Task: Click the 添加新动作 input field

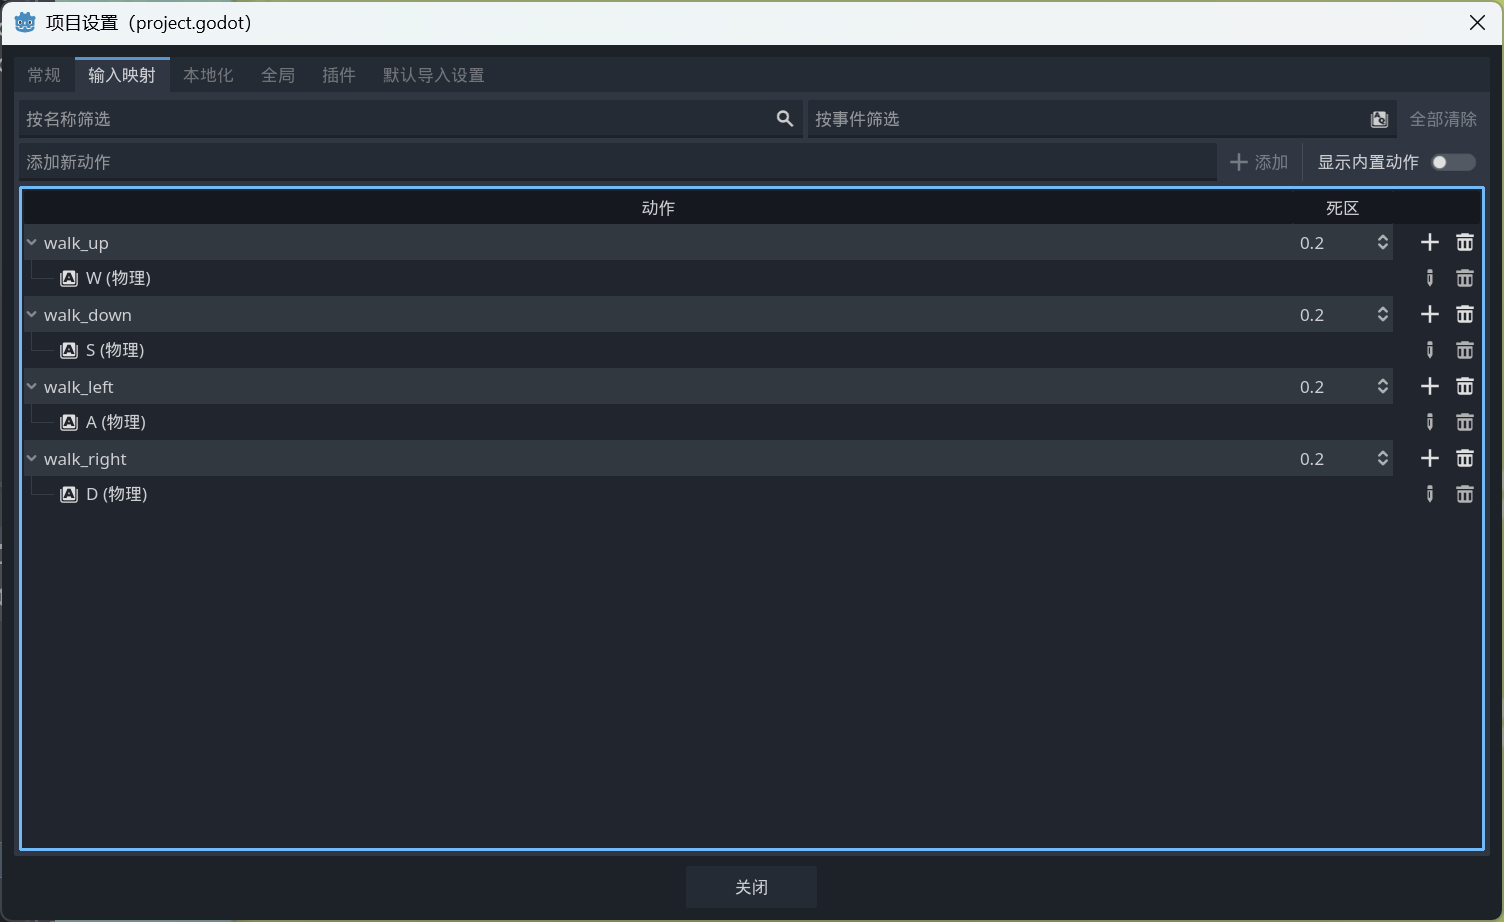Action: [616, 162]
